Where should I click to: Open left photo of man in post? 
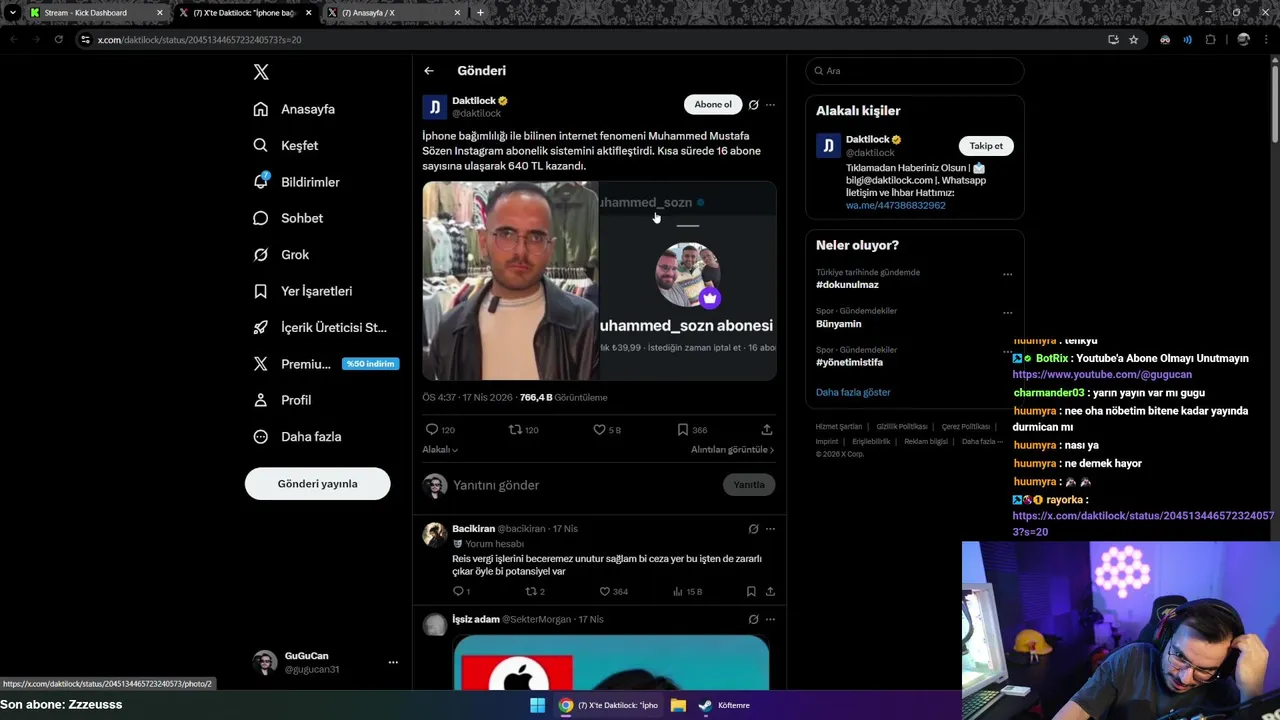tap(510, 281)
